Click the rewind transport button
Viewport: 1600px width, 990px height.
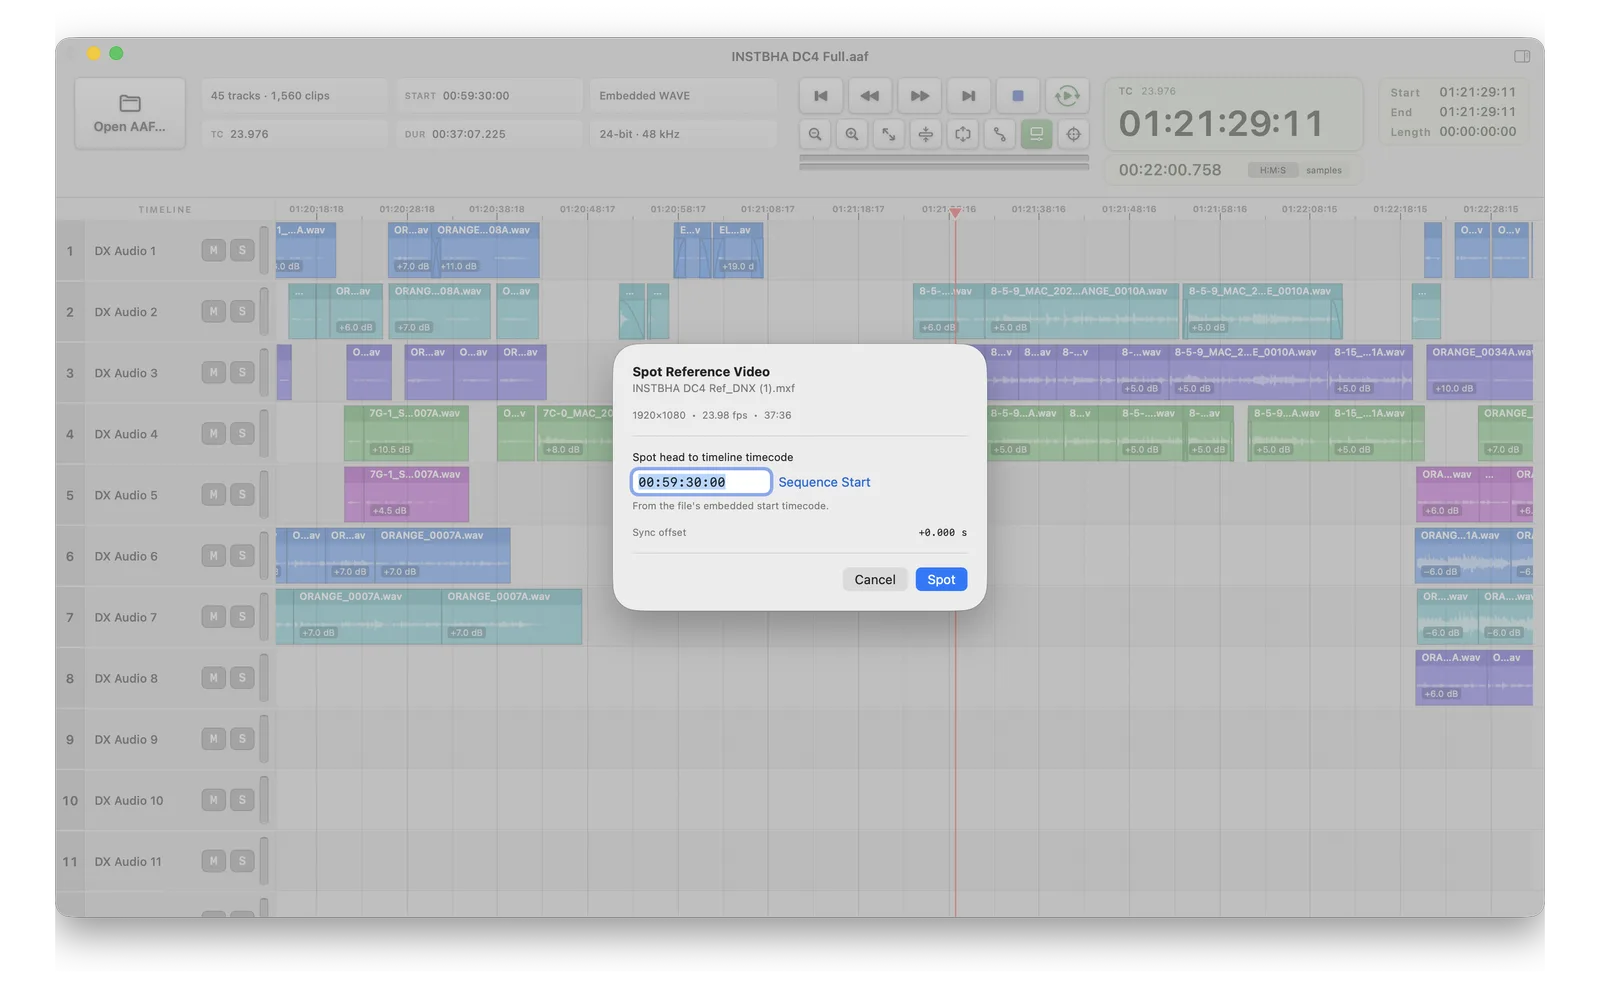[x=870, y=96]
